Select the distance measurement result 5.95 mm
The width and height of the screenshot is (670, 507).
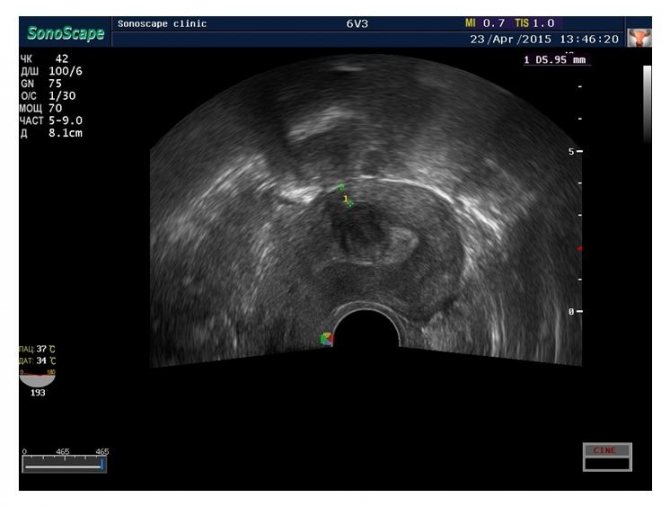[555, 60]
